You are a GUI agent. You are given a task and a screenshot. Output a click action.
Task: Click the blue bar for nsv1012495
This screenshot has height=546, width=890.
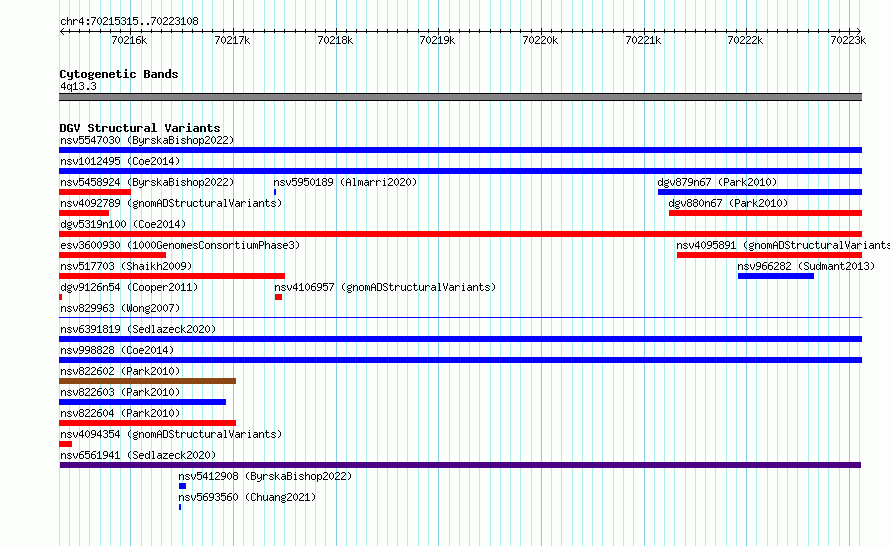click(x=460, y=171)
